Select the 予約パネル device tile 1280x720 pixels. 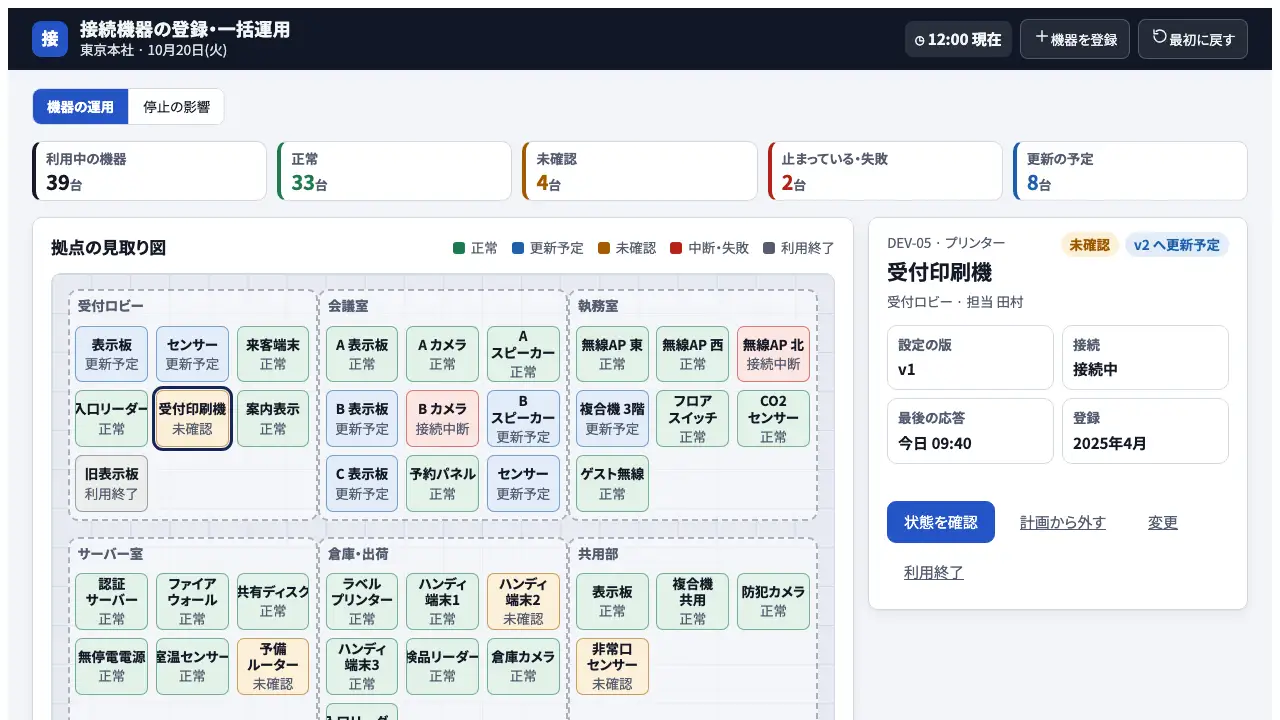pyautogui.click(x=442, y=484)
